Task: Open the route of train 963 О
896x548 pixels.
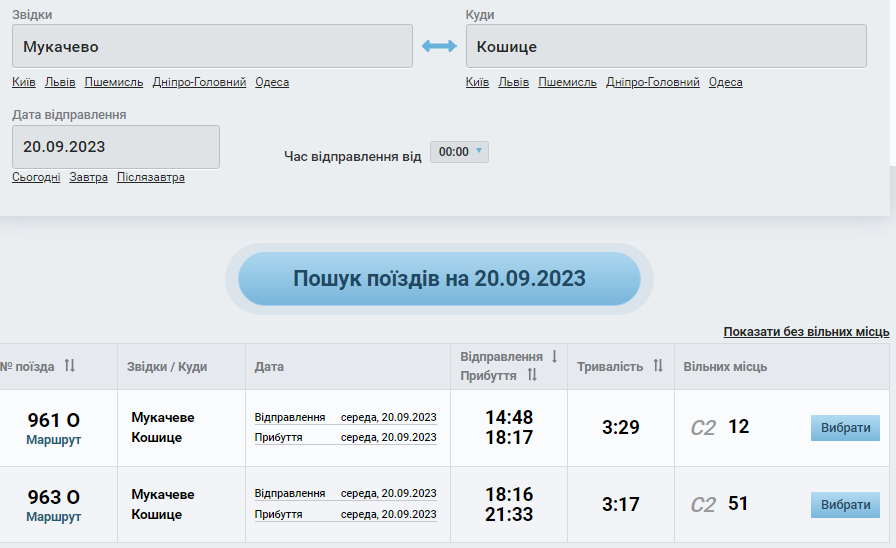Action: [54, 517]
